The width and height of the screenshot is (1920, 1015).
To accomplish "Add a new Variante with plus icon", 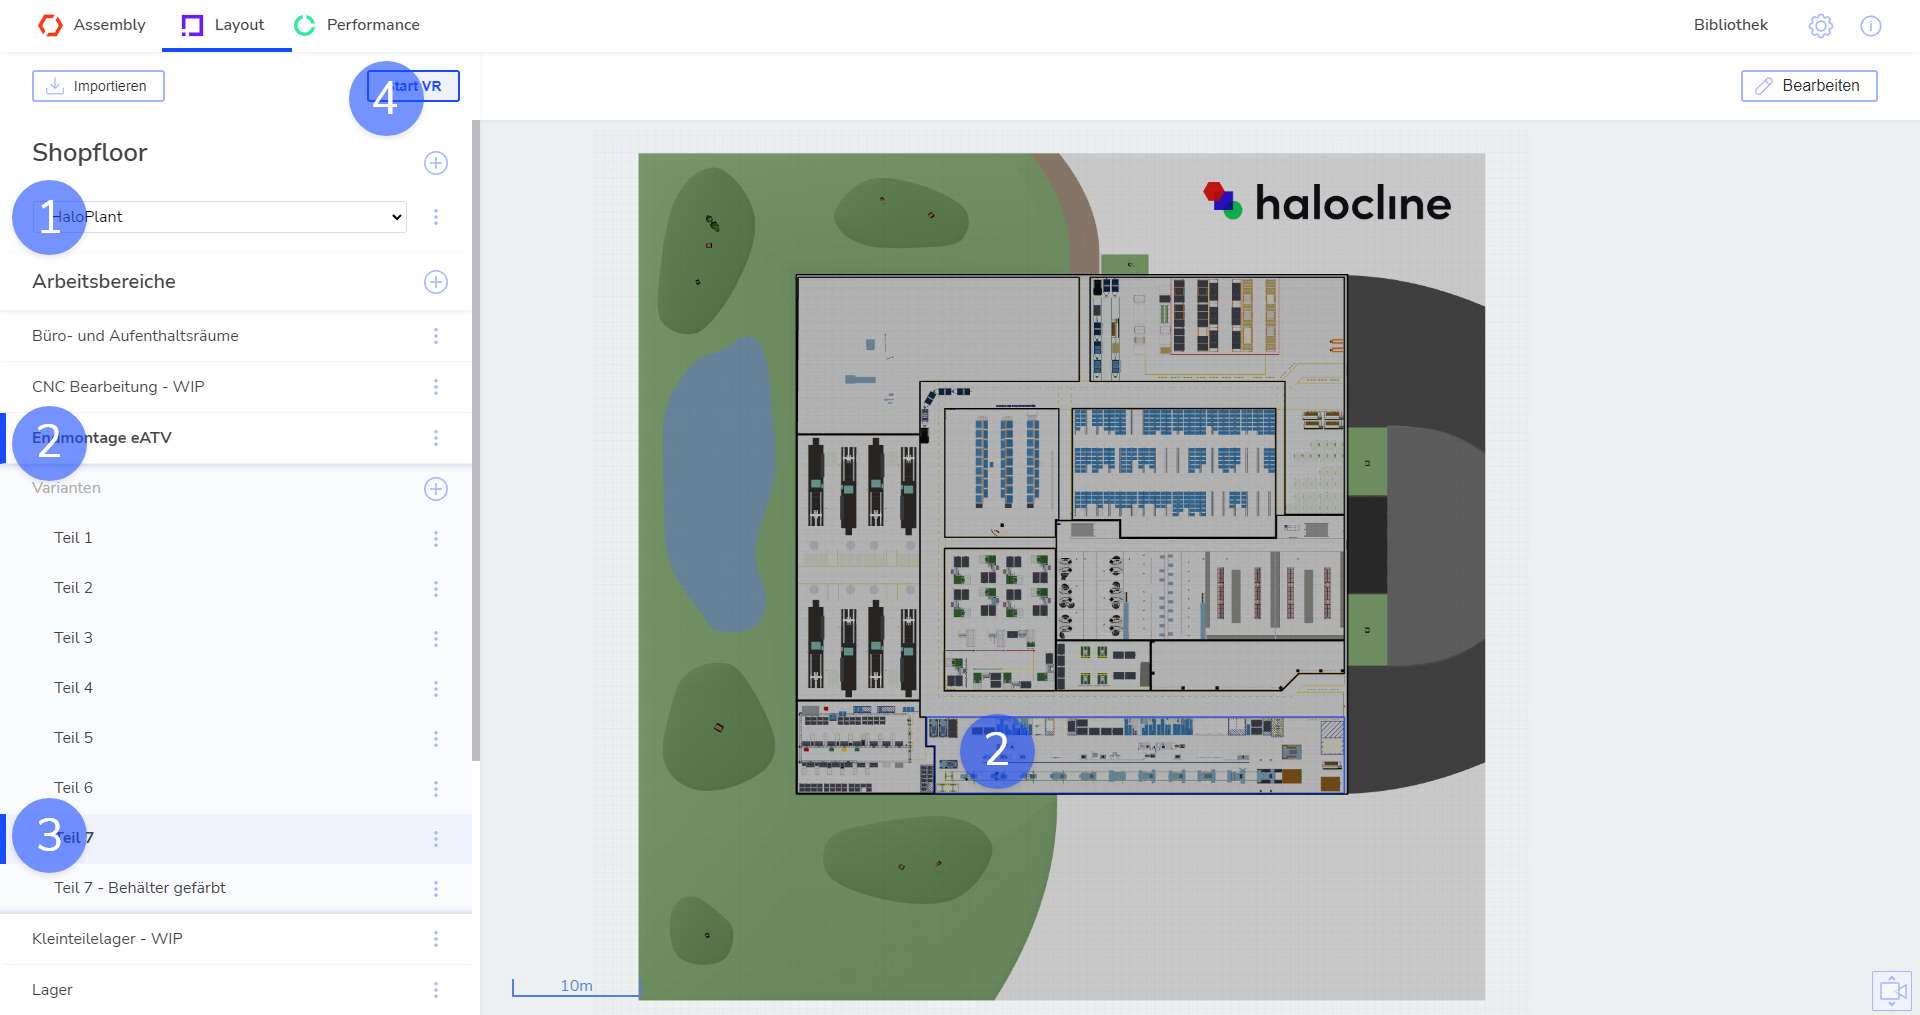I will pos(436,489).
